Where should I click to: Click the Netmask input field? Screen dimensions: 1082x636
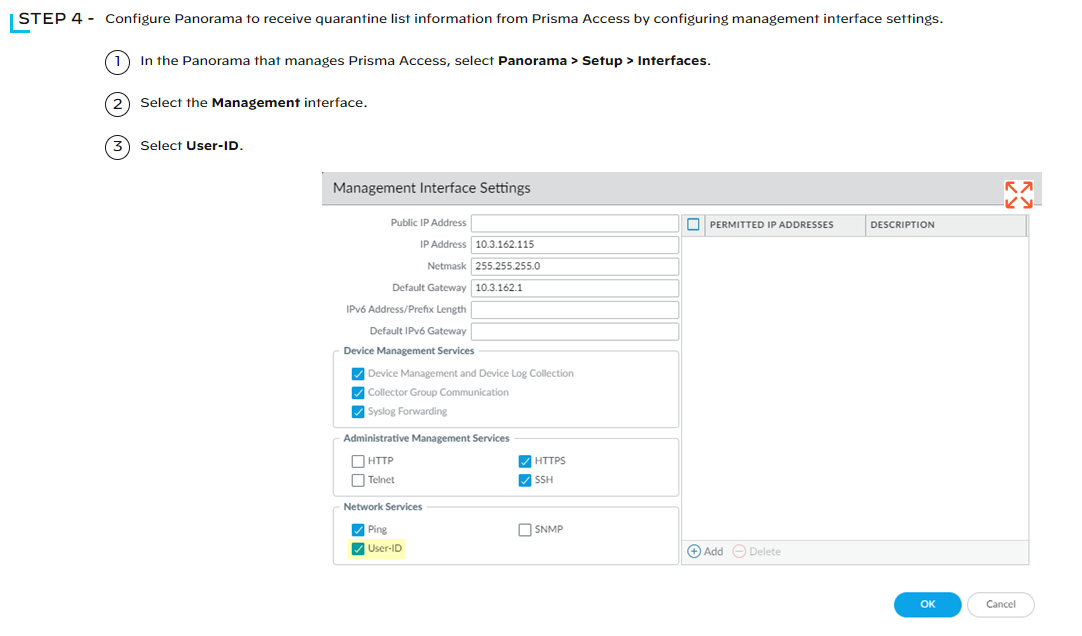click(574, 266)
